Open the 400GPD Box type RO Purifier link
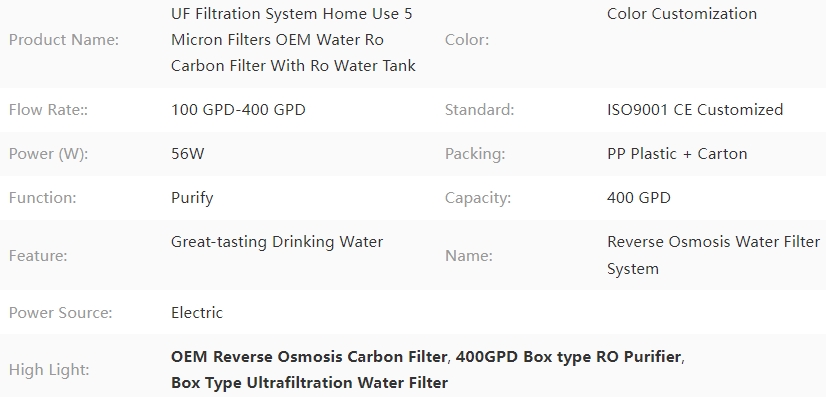The image size is (826, 397). pos(568,357)
